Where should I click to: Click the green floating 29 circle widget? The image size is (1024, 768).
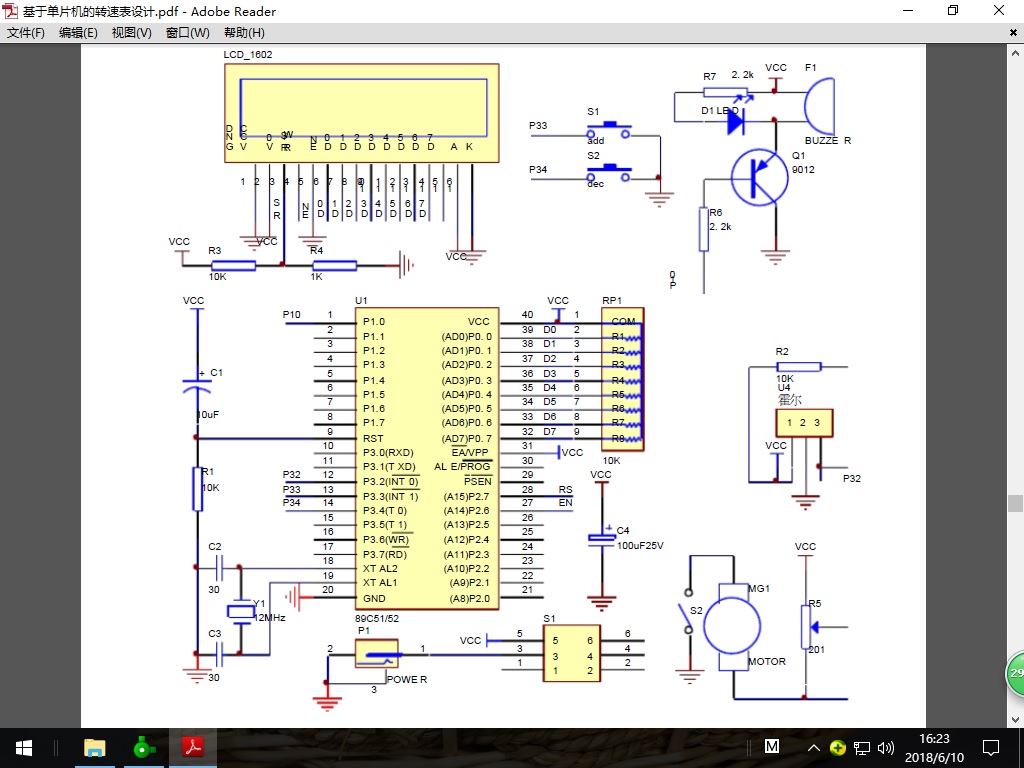coord(1015,673)
